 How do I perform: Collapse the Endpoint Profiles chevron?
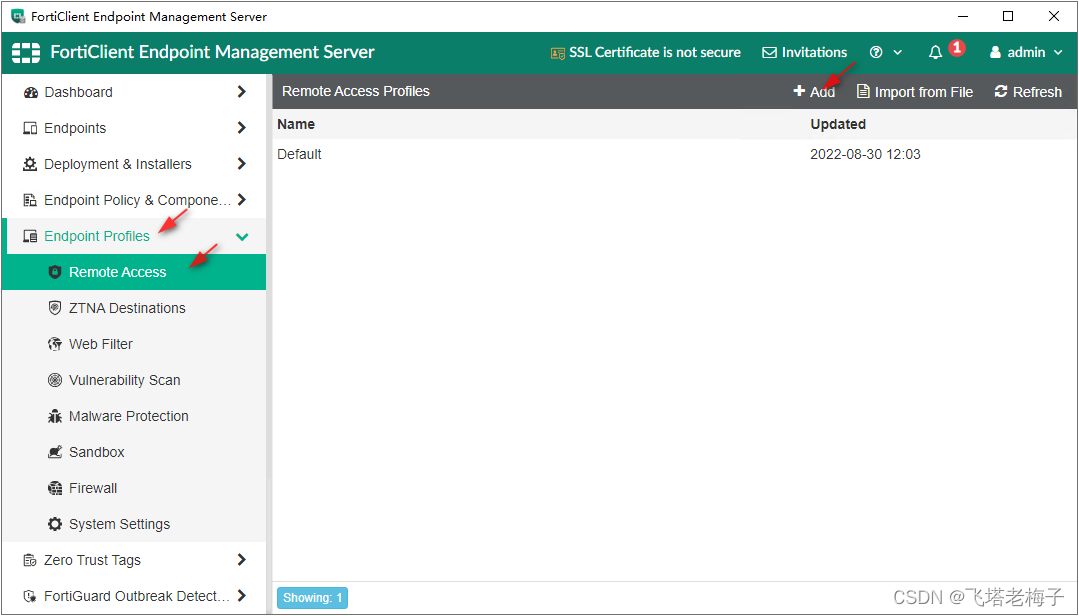242,237
